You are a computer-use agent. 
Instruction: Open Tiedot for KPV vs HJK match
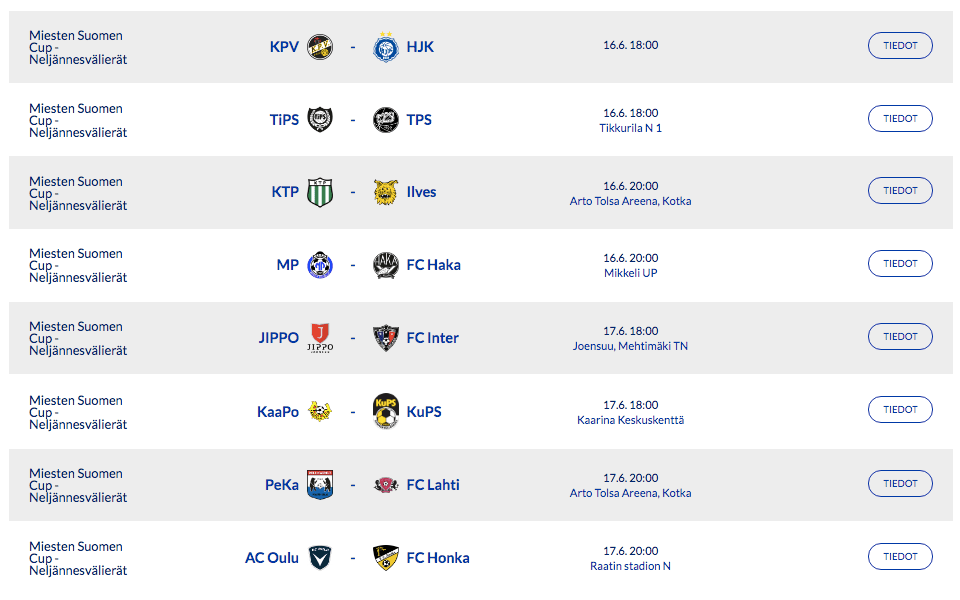tap(900, 46)
